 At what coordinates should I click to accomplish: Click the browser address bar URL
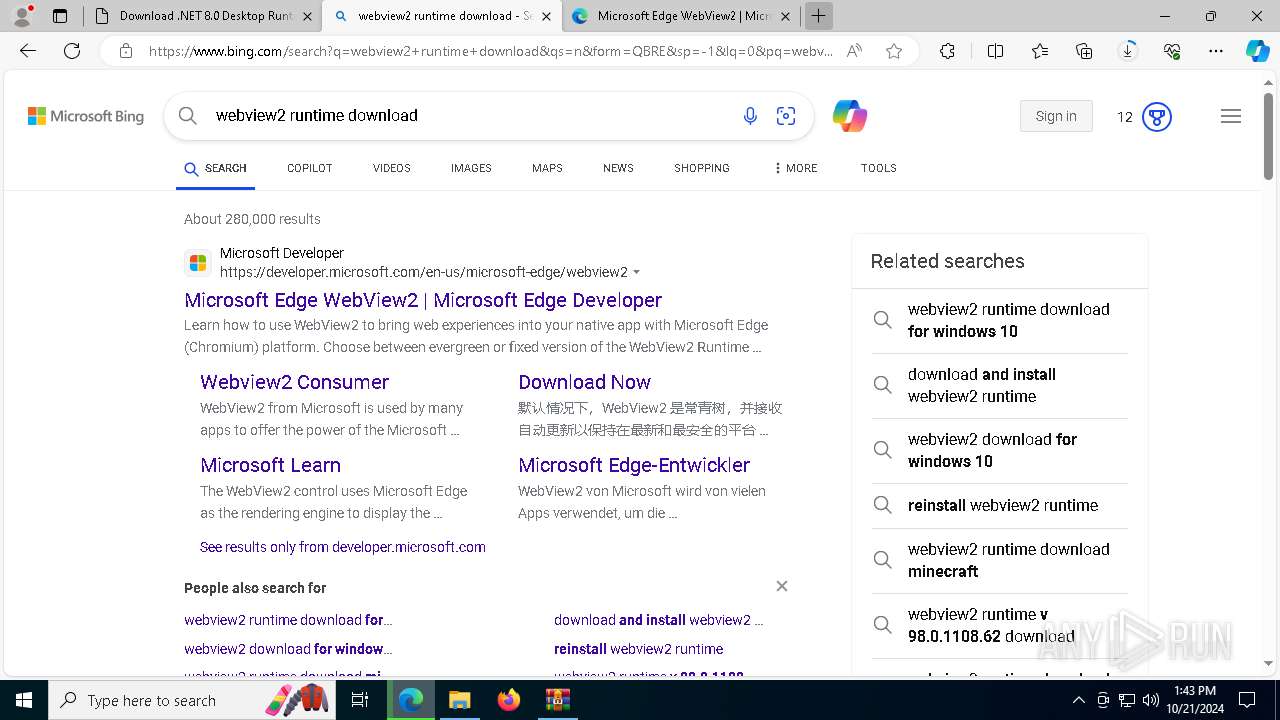[x=490, y=51]
